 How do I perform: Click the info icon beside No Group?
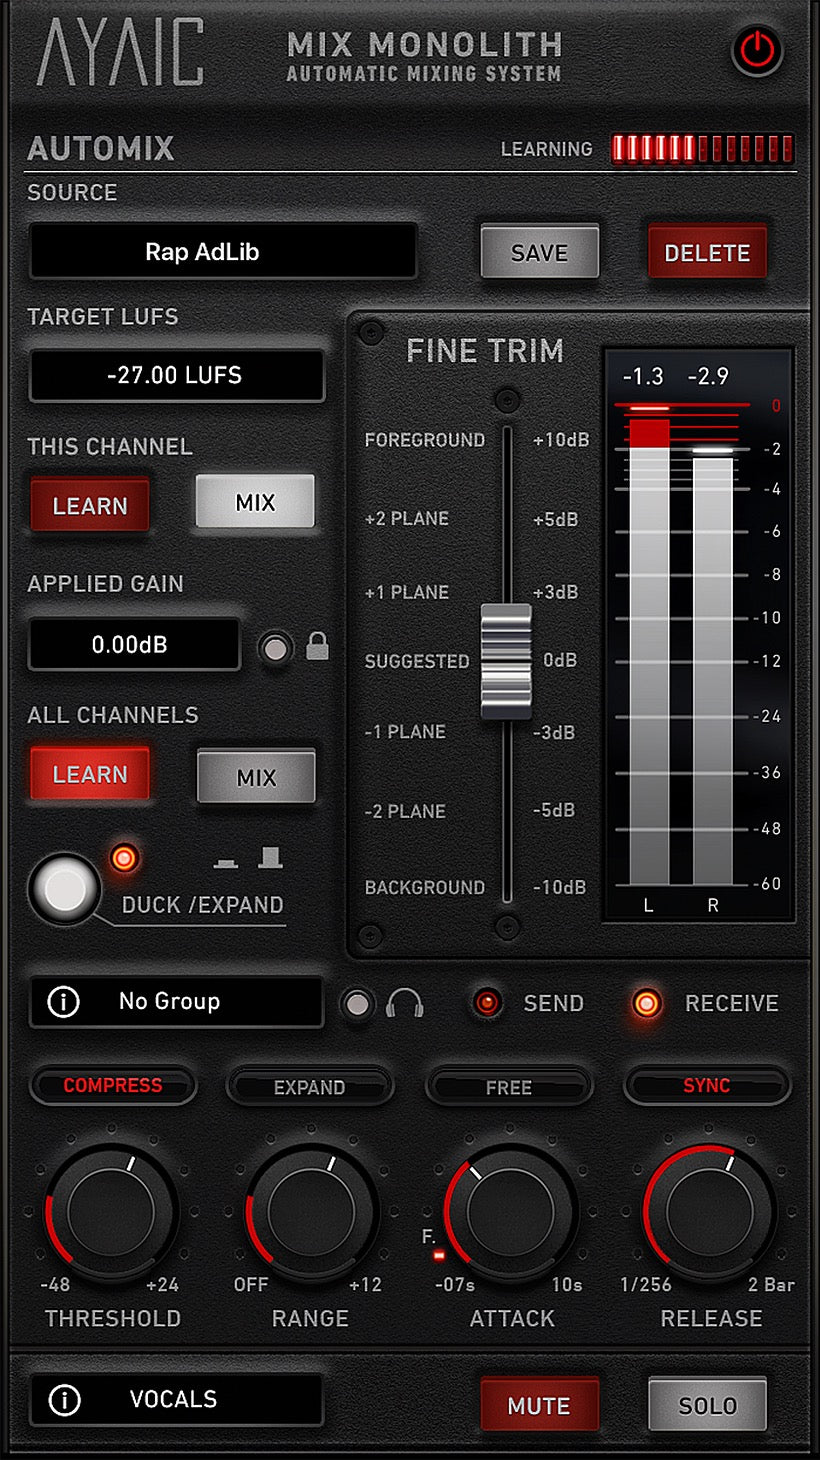coord(64,1002)
